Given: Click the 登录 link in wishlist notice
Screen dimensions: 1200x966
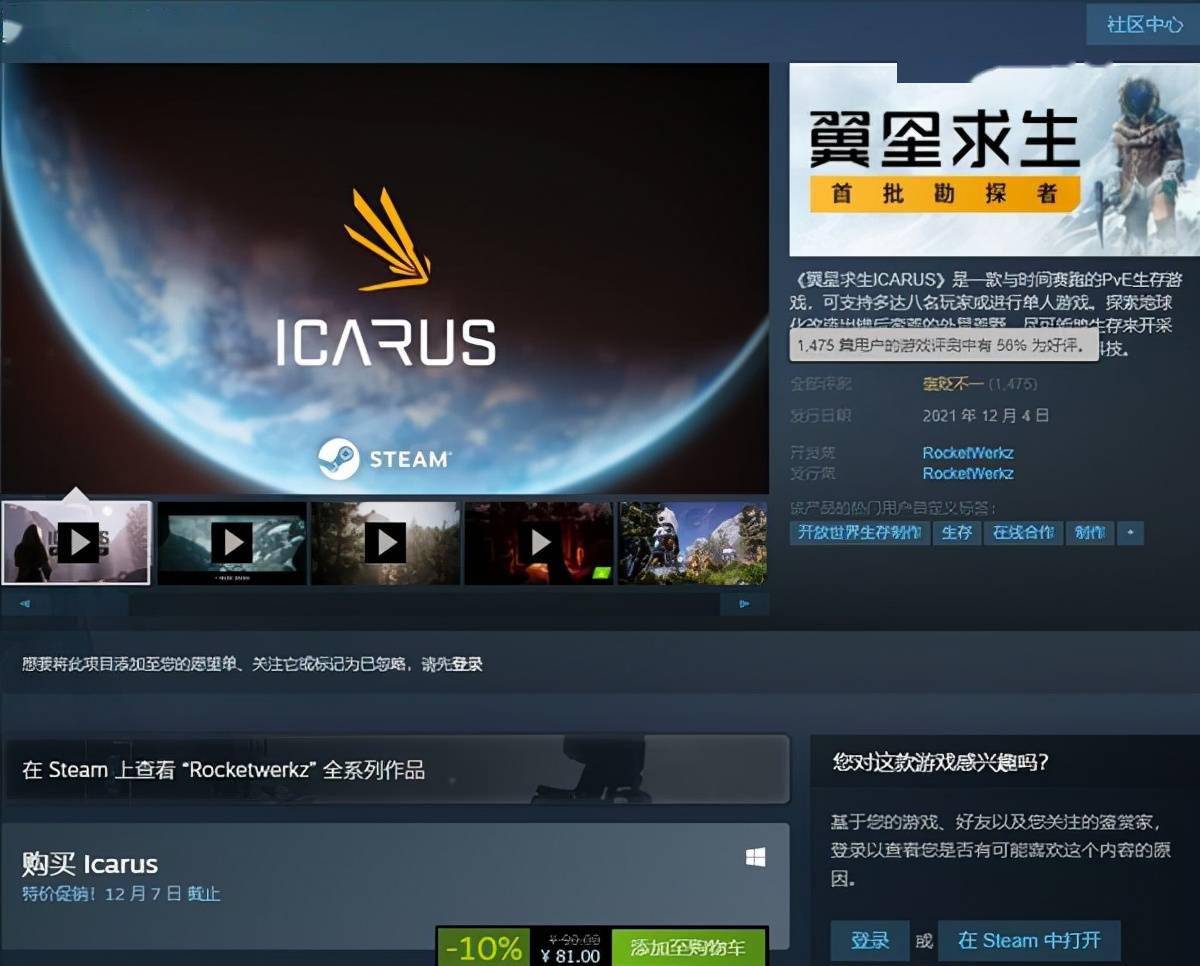Looking at the screenshot, I should click(467, 664).
